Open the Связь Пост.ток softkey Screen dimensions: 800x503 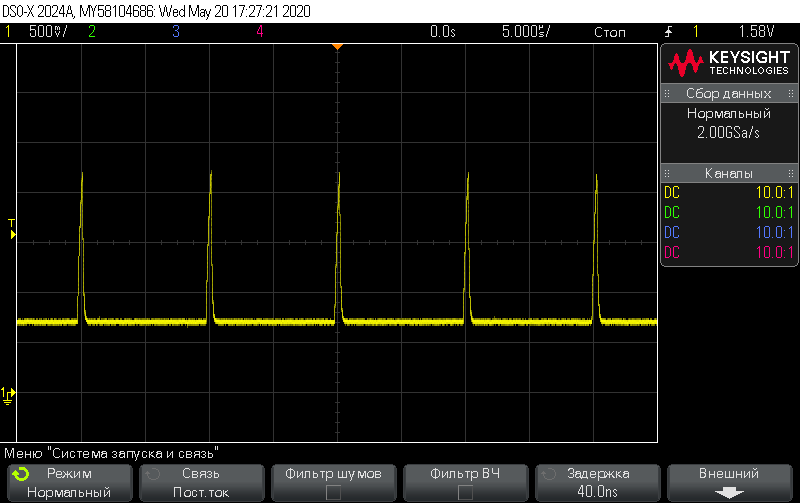(x=202, y=483)
